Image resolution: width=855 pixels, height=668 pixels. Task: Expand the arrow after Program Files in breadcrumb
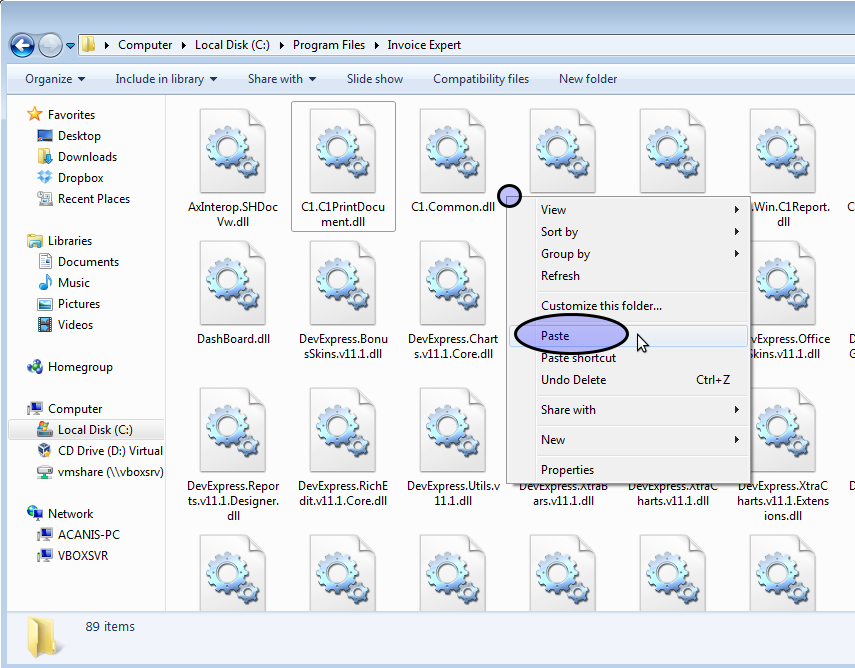376,45
